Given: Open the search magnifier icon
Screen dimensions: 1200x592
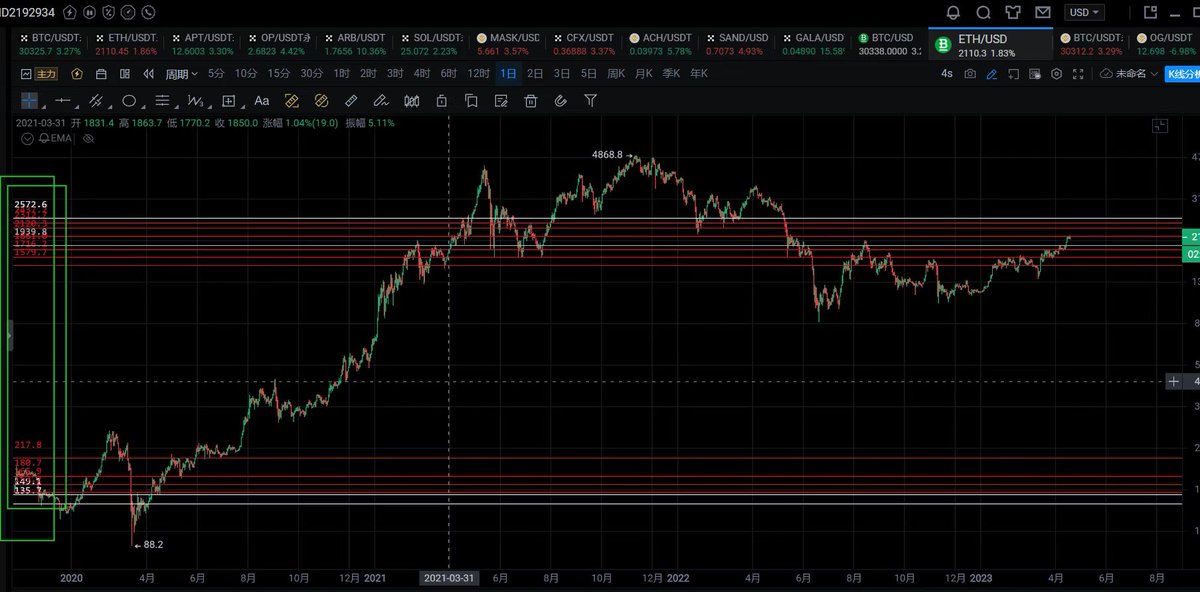Looking at the screenshot, I should pos(983,12).
